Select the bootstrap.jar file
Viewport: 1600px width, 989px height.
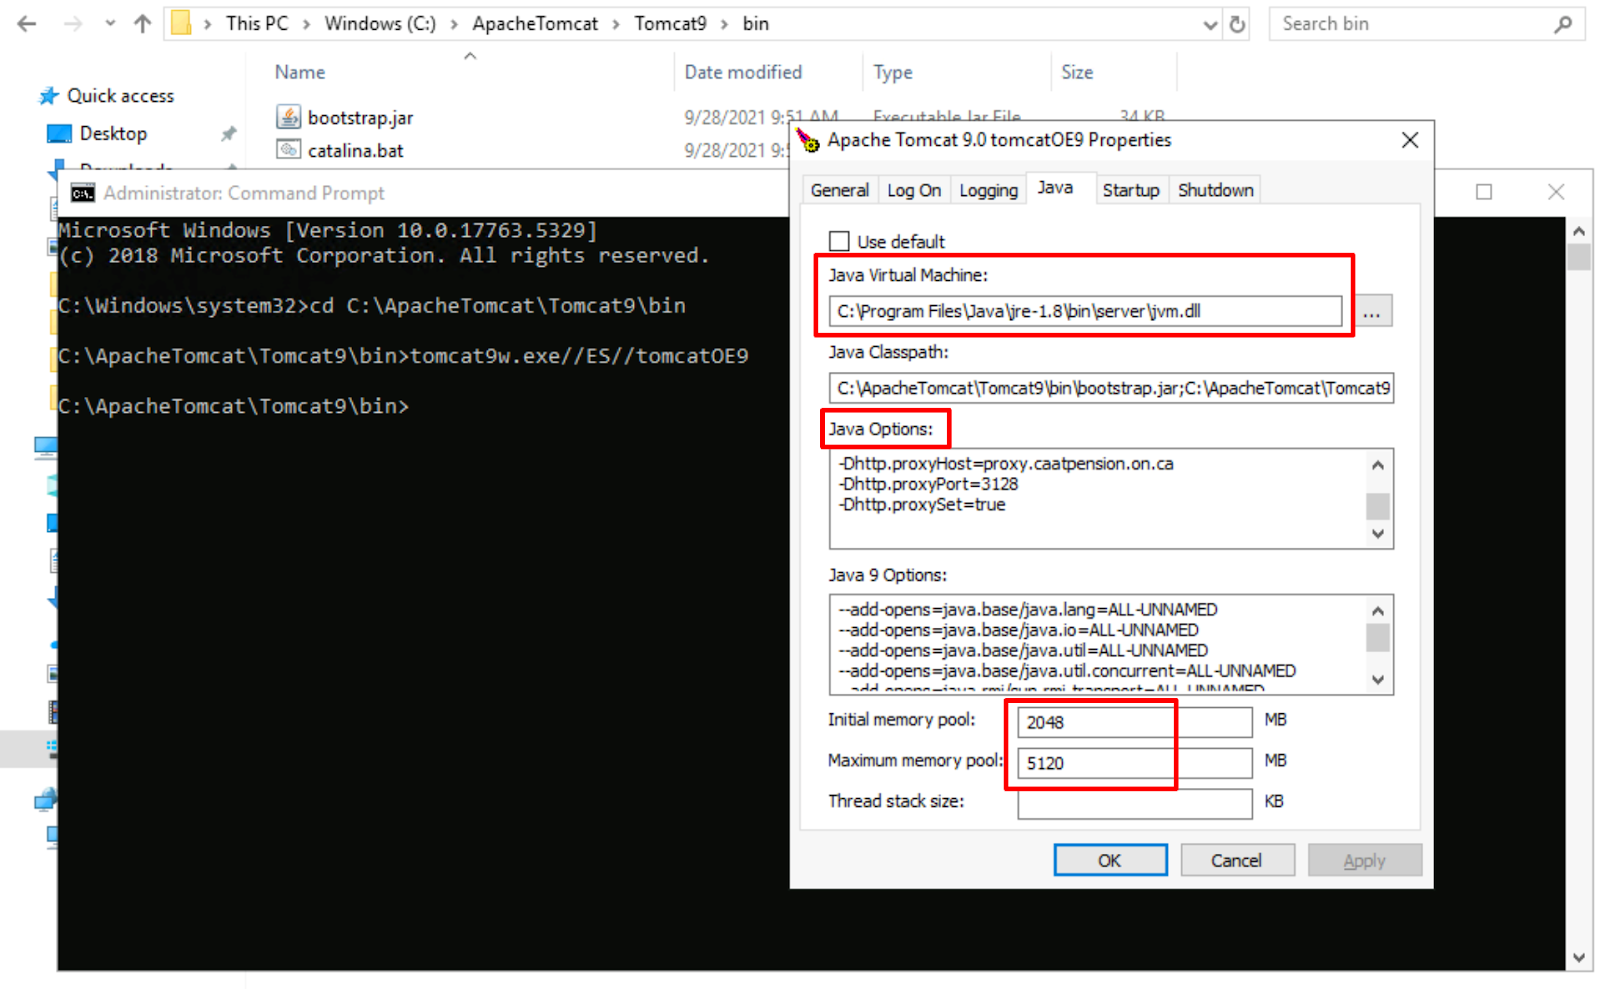[360, 118]
